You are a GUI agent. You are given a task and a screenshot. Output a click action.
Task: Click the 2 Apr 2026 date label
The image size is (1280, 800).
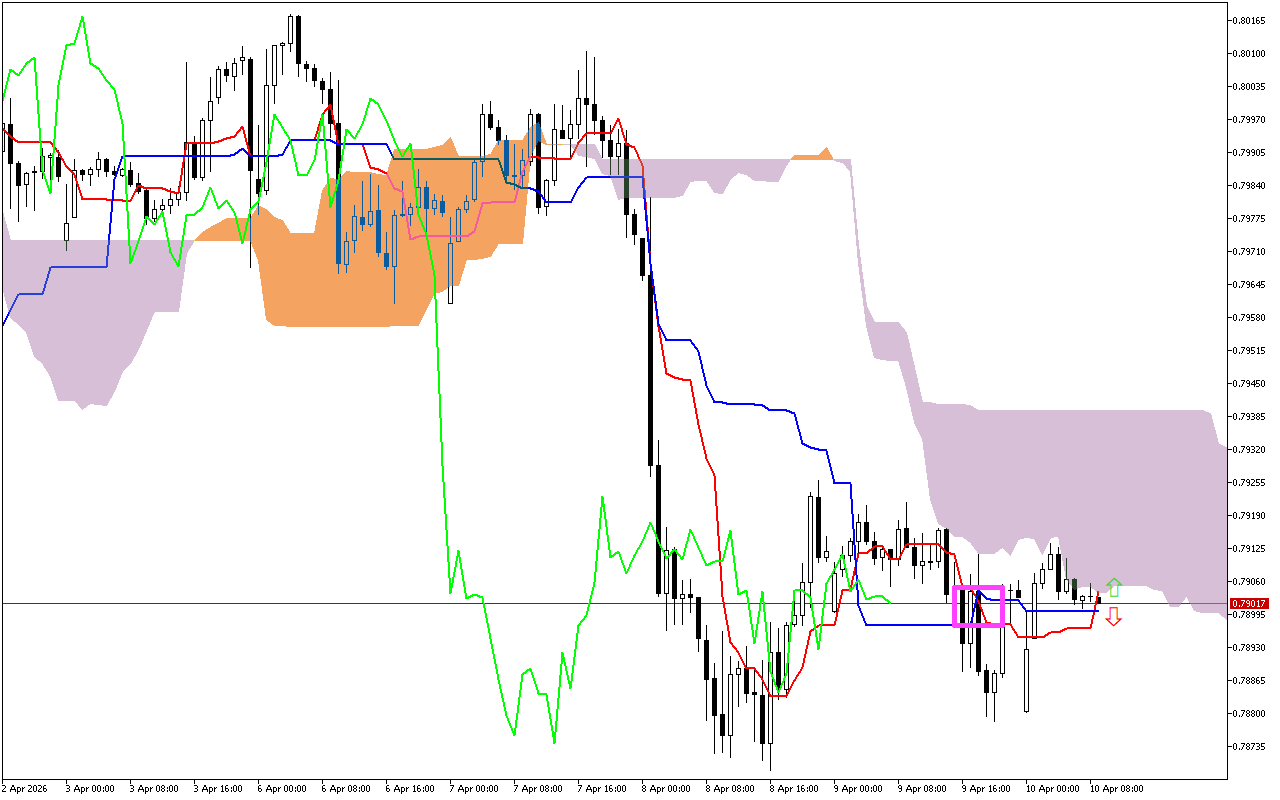click(x=27, y=788)
